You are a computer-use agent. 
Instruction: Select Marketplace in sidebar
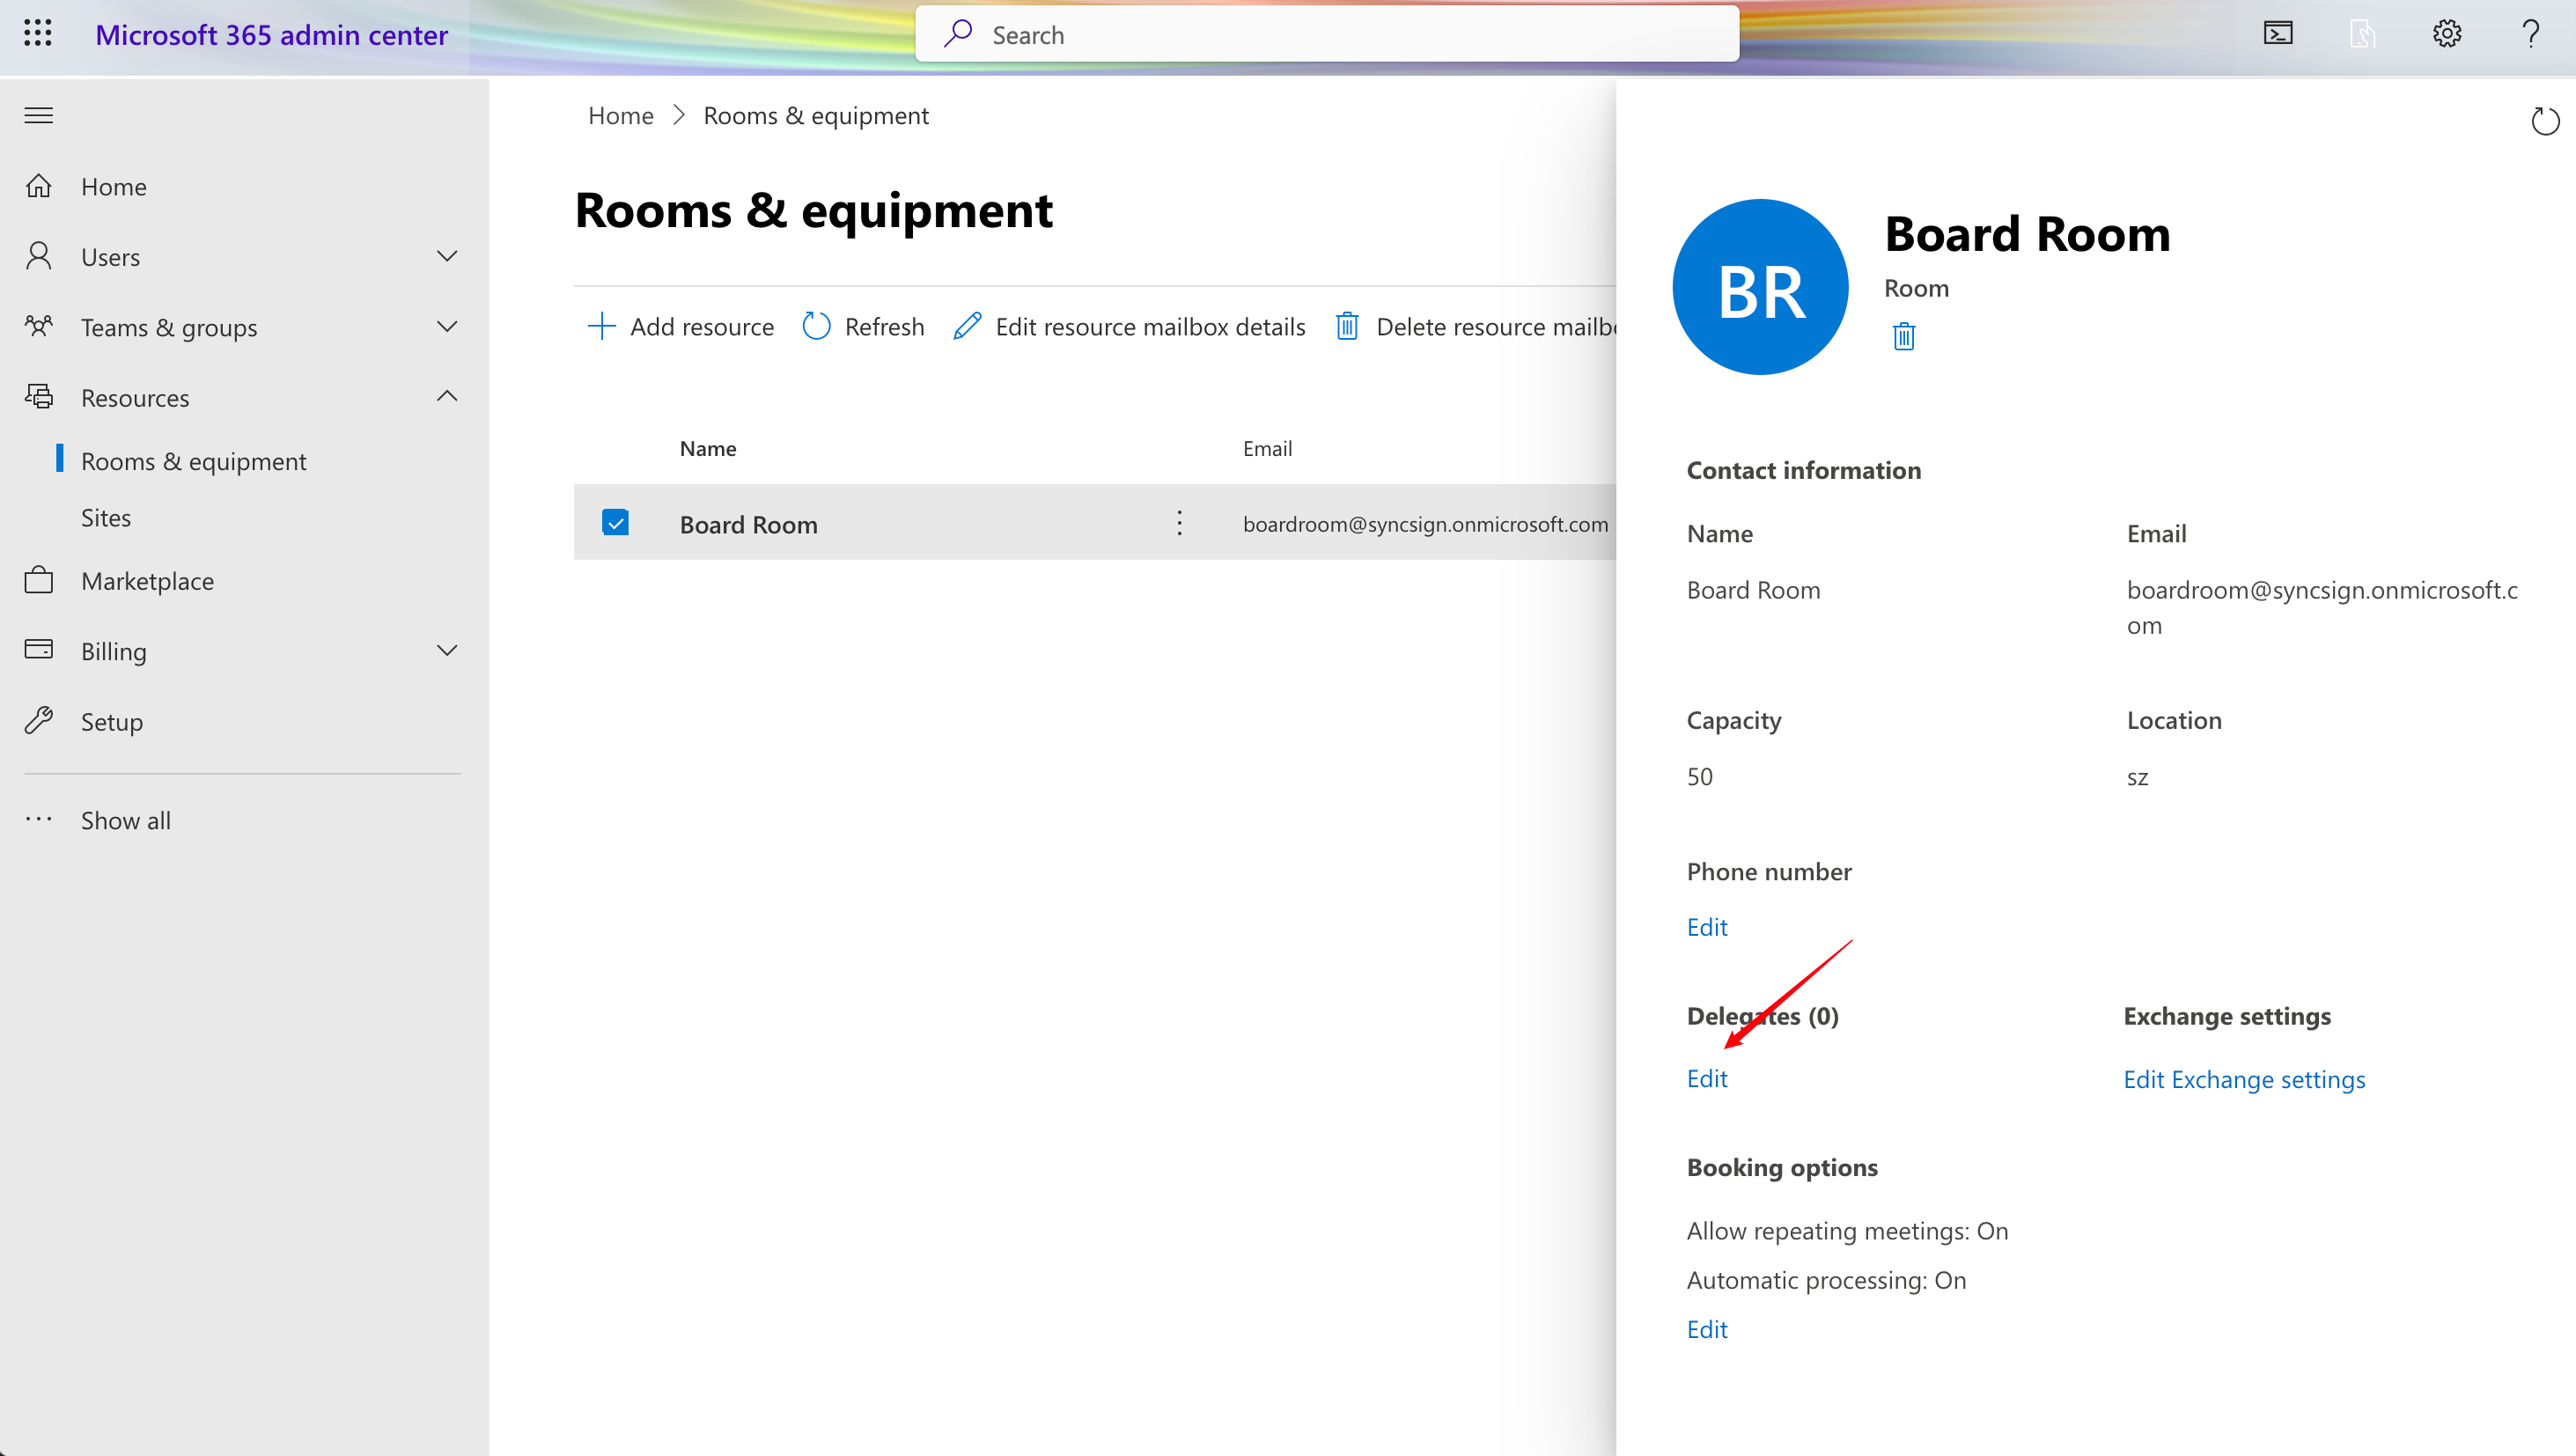[147, 580]
